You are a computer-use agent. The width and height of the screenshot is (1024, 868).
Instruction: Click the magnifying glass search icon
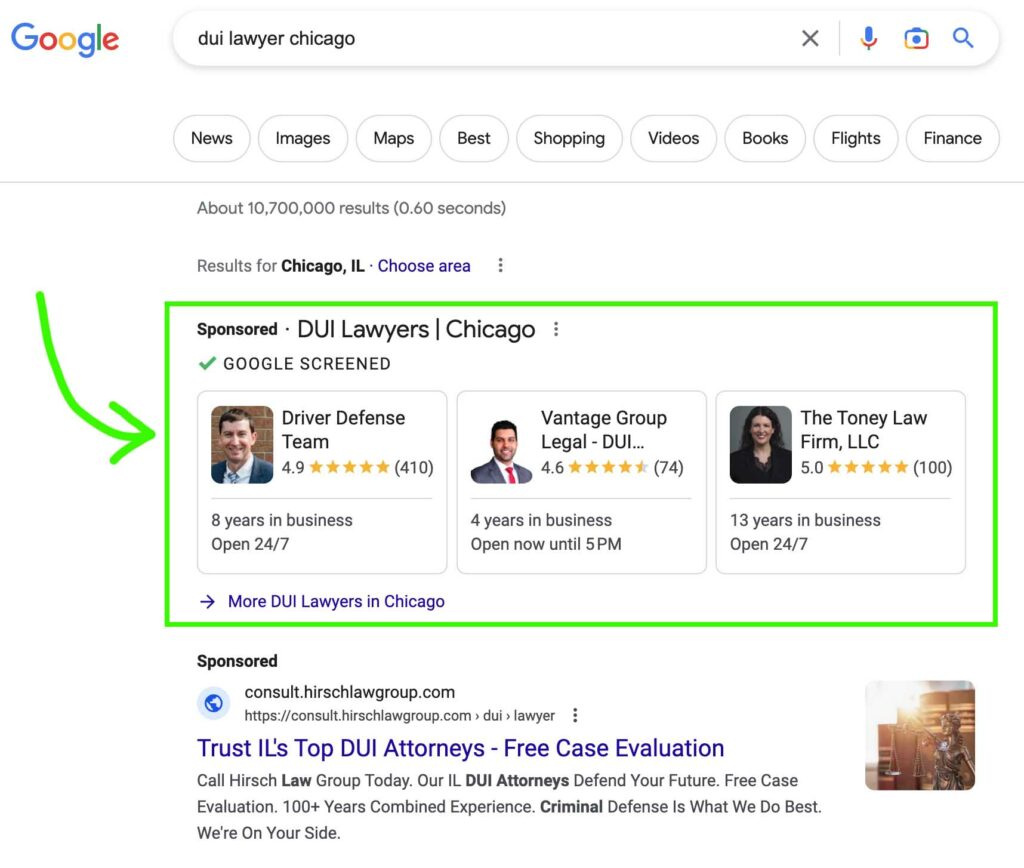point(963,39)
